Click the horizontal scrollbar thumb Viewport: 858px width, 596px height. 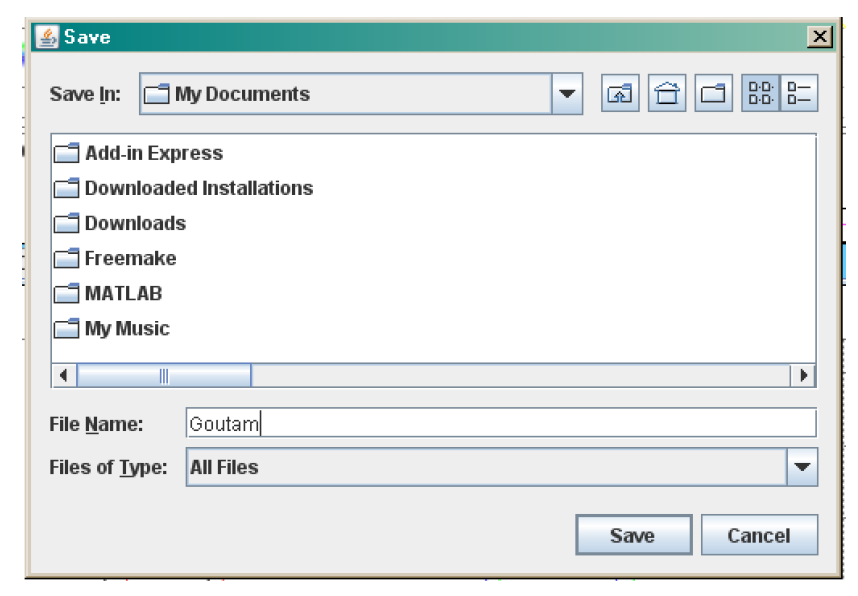(x=164, y=376)
